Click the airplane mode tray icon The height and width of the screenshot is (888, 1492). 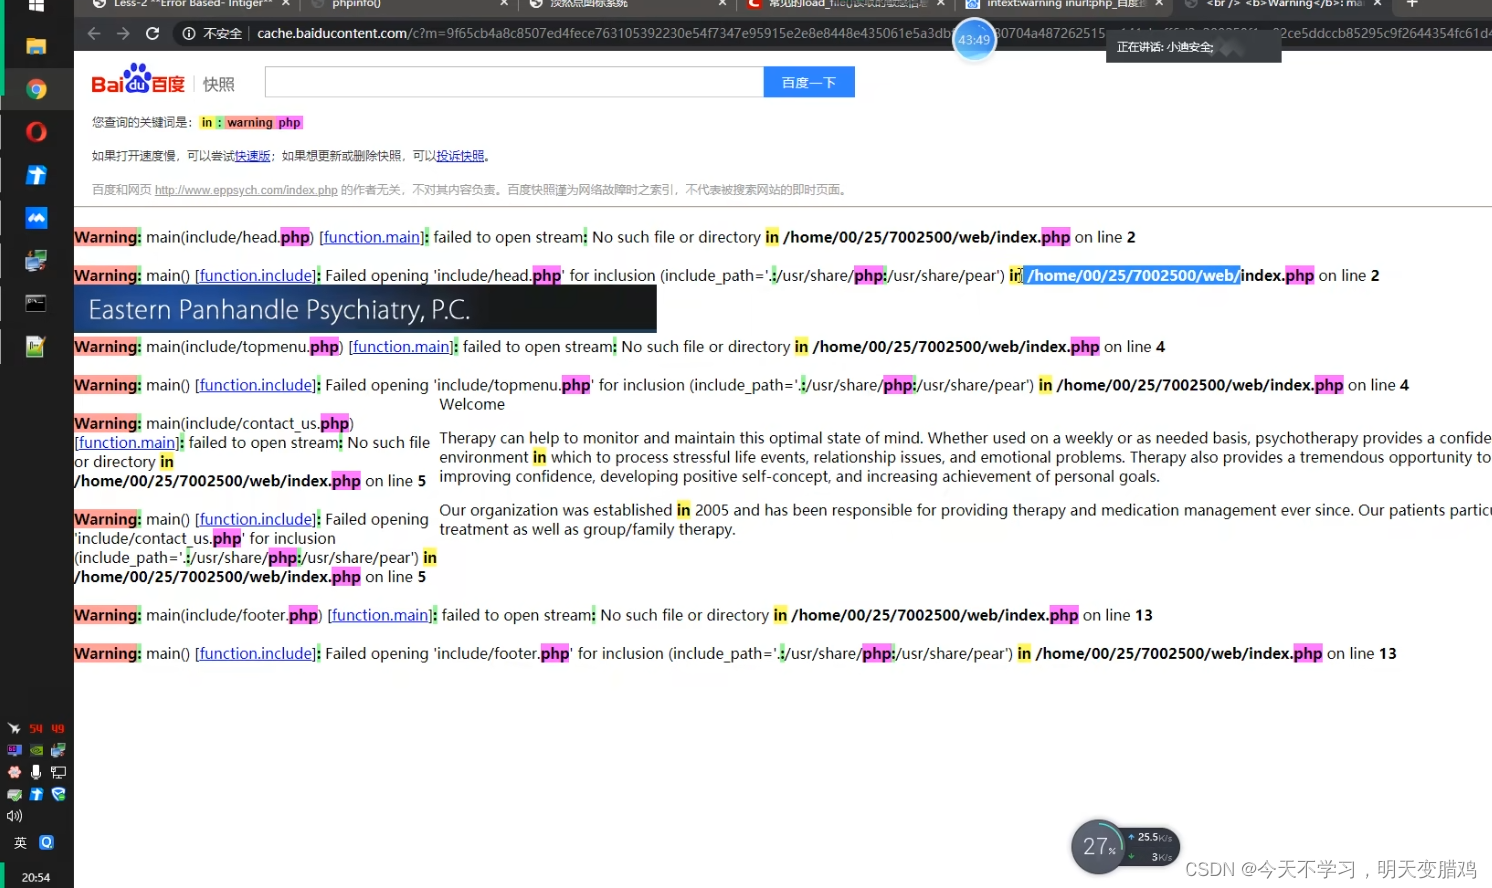(x=14, y=728)
